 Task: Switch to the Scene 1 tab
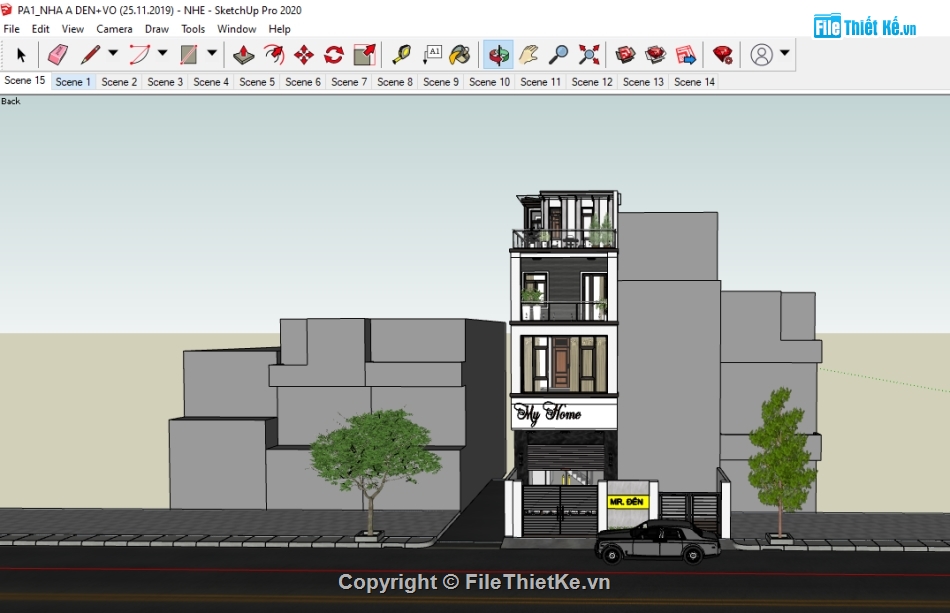(73, 82)
